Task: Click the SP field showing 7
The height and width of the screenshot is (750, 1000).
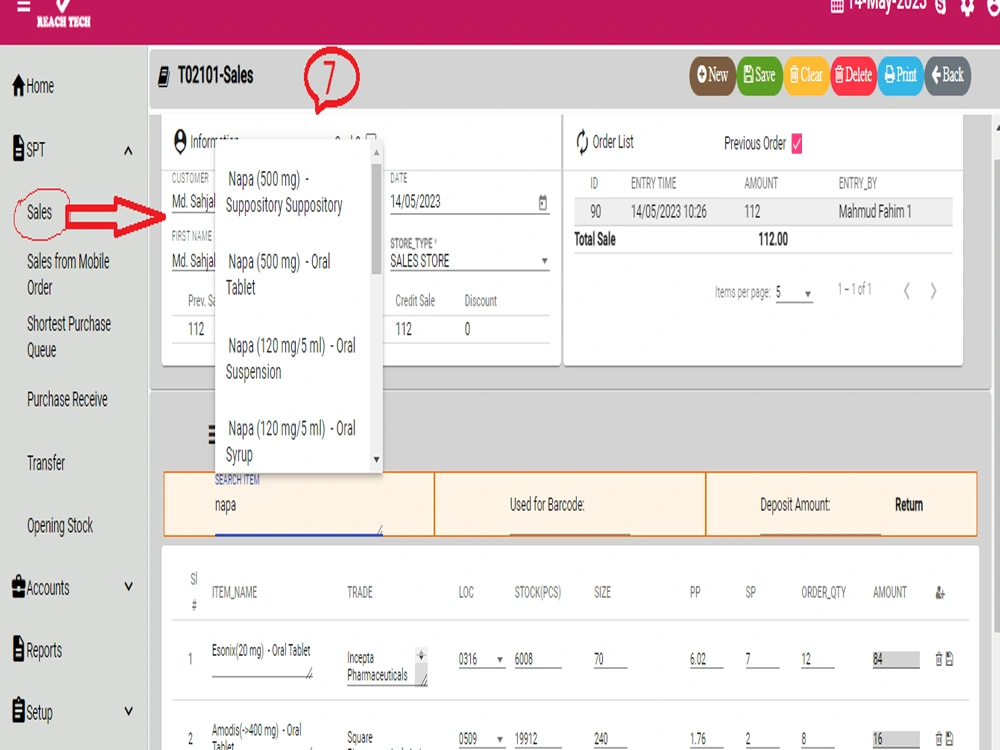Action: point(762,659)
